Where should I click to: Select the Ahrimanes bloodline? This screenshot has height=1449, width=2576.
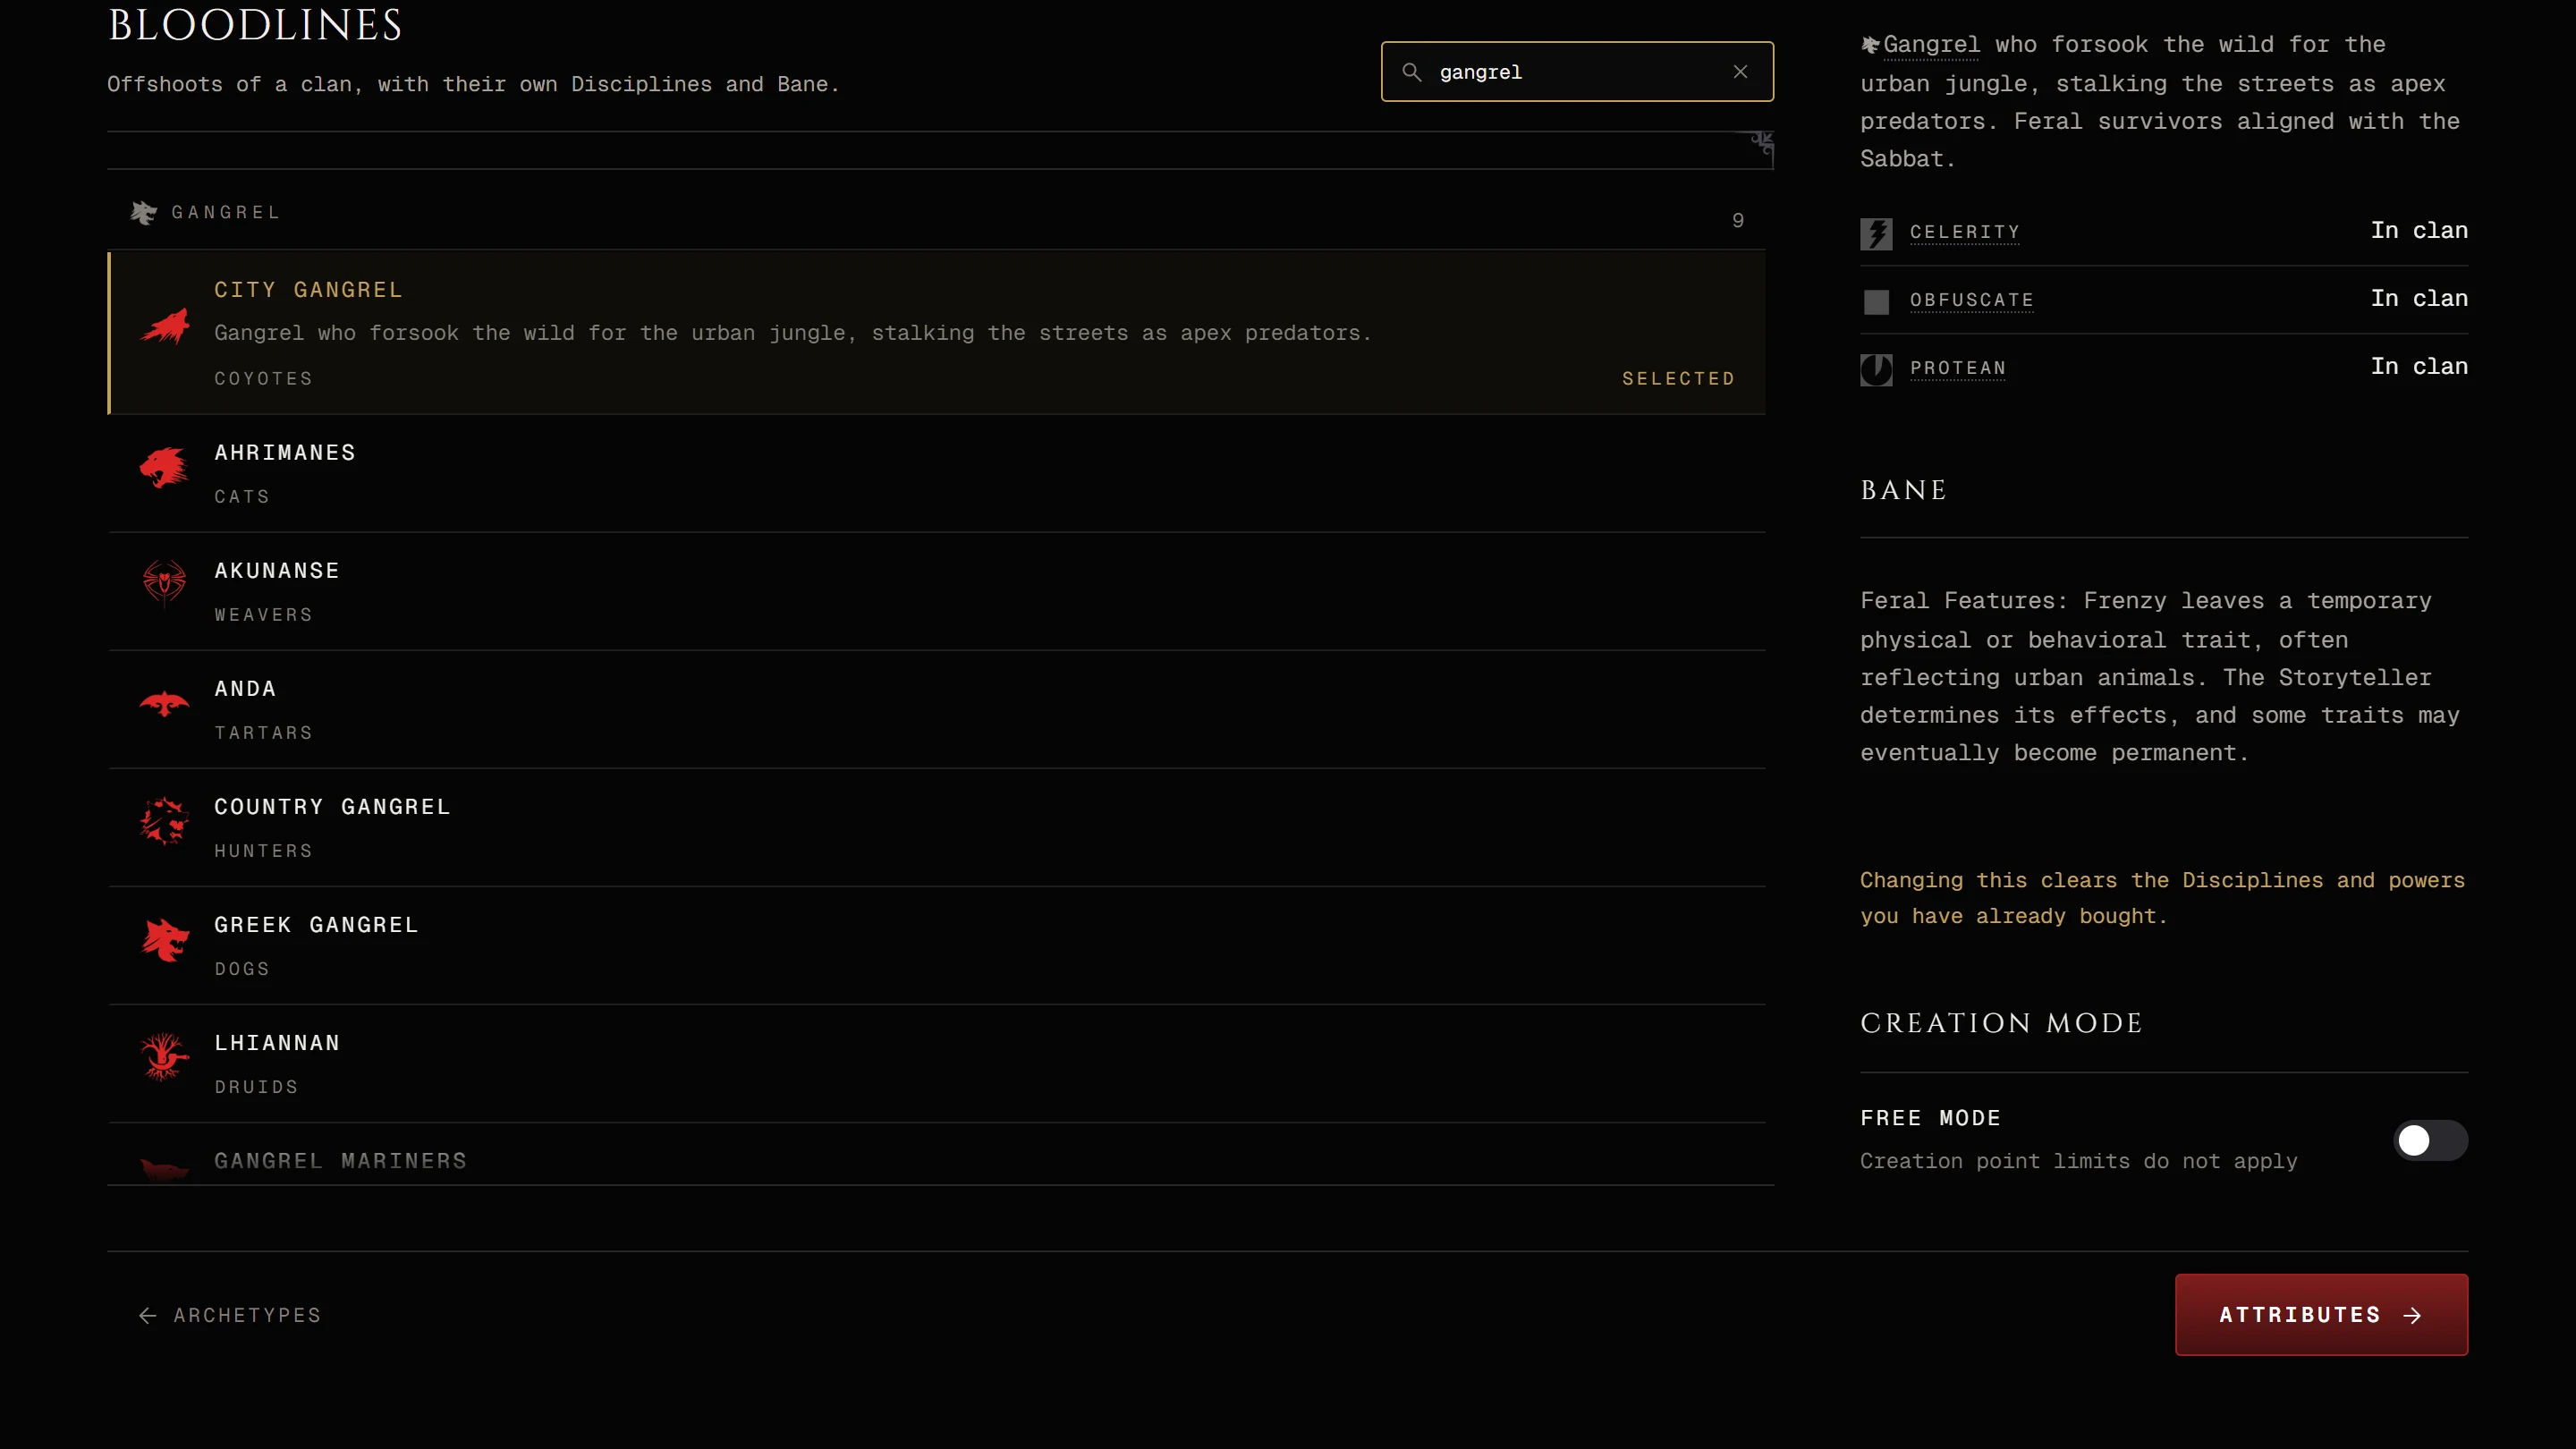(x=936, y=474)
